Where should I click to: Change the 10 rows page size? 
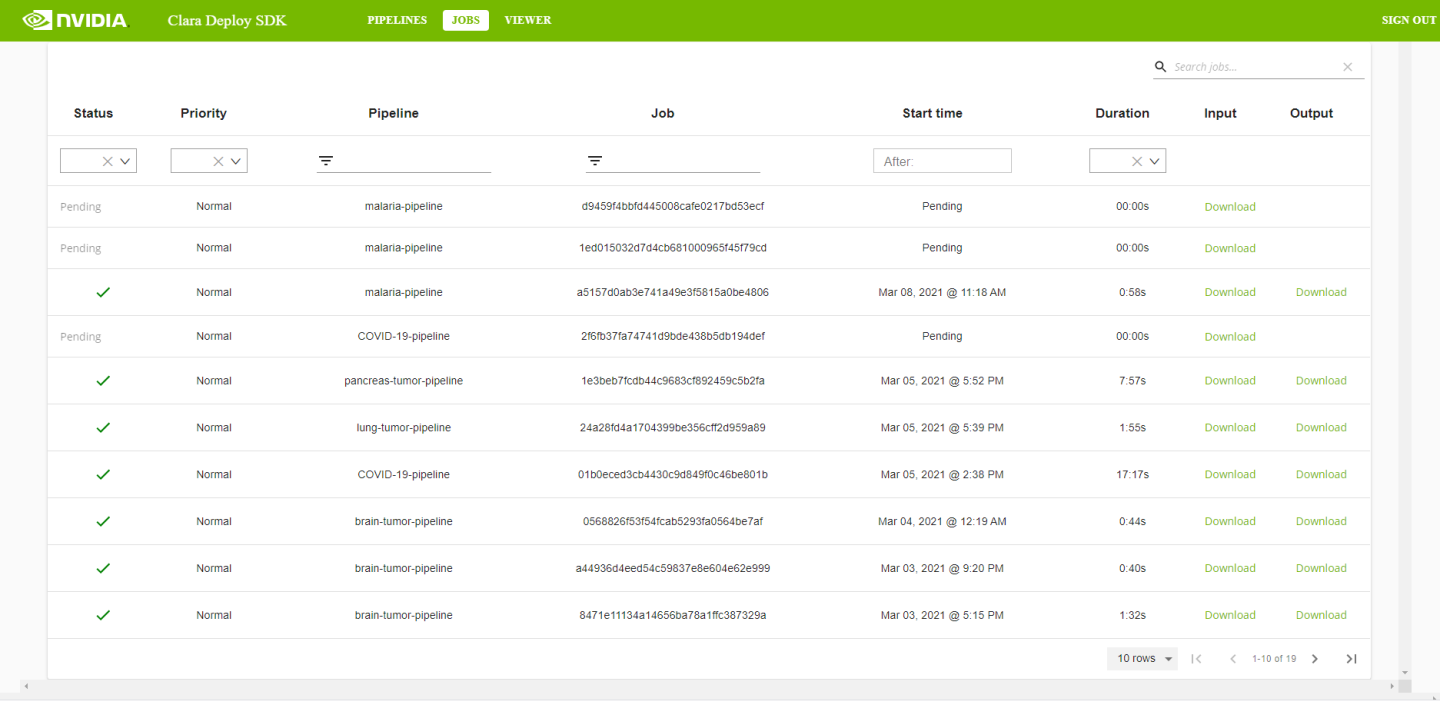[1143, 659]
